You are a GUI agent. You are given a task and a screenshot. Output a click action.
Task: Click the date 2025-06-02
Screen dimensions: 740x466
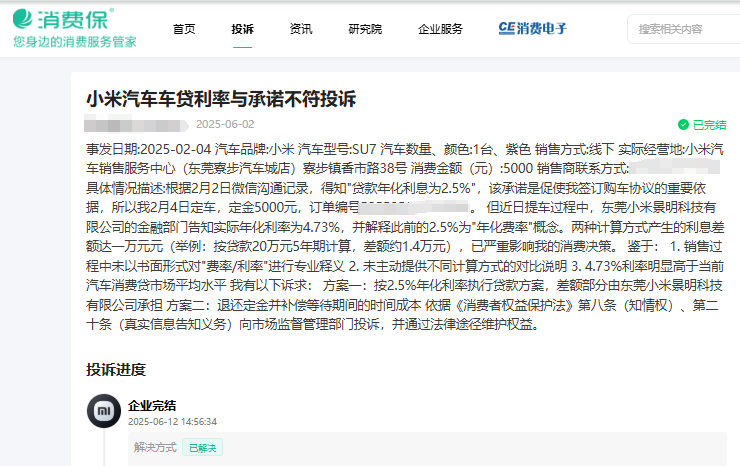pos(225,124)
